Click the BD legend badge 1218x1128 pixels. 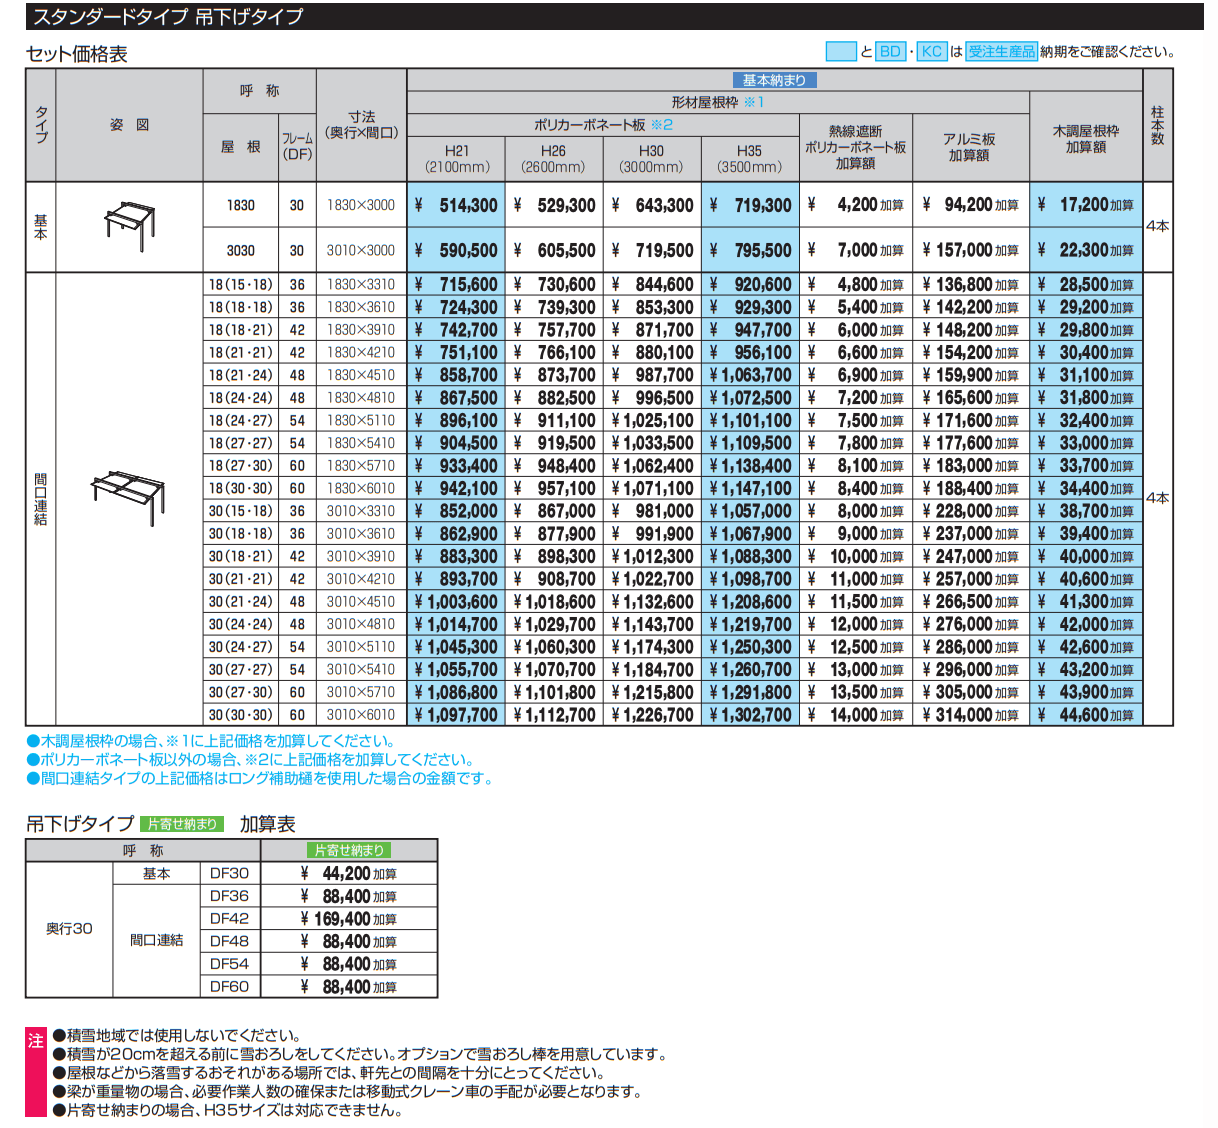pyautogui.click(x=890, y=52)
